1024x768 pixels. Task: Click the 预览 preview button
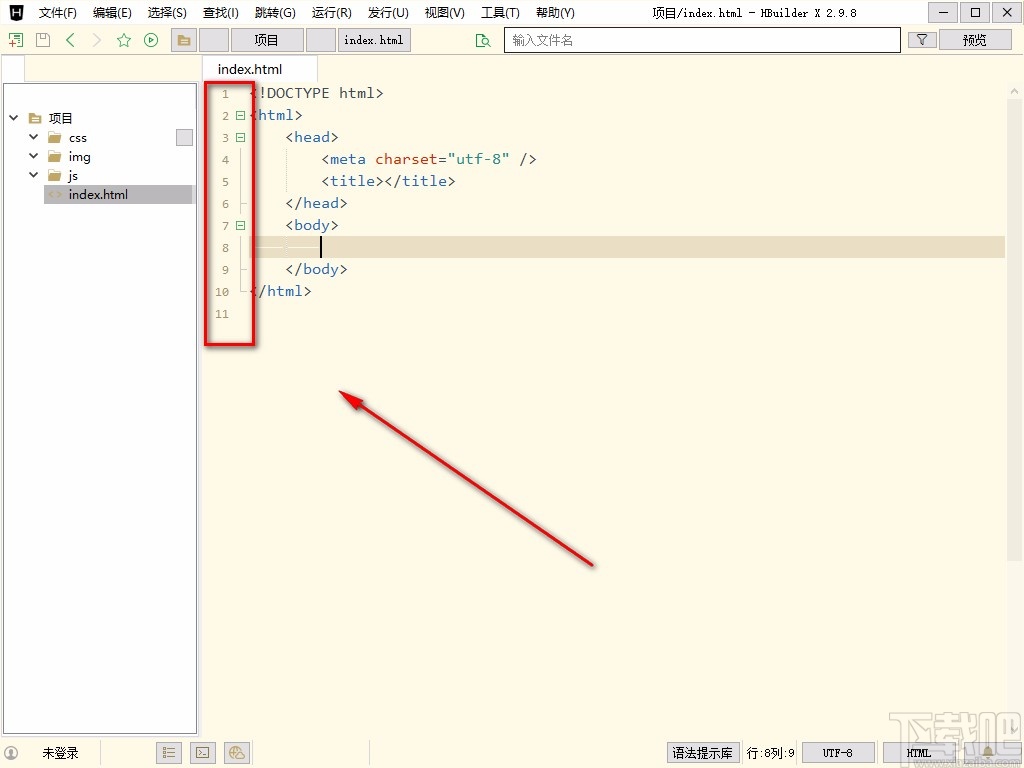pyautogui.click(x=974, y=40)
